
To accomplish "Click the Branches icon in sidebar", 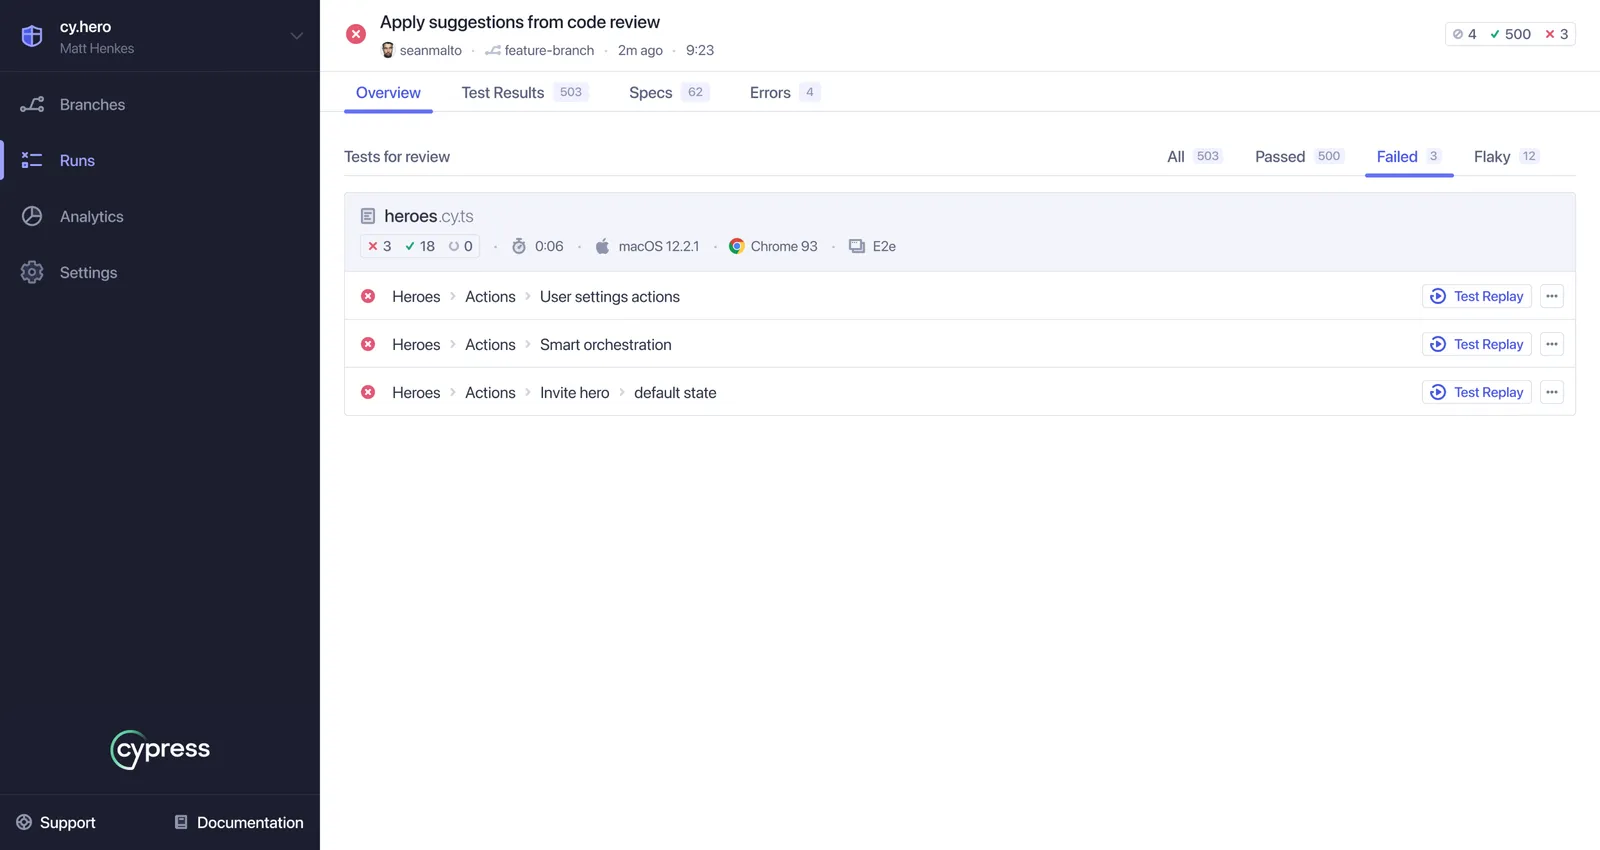I will (x=32, y=105).
